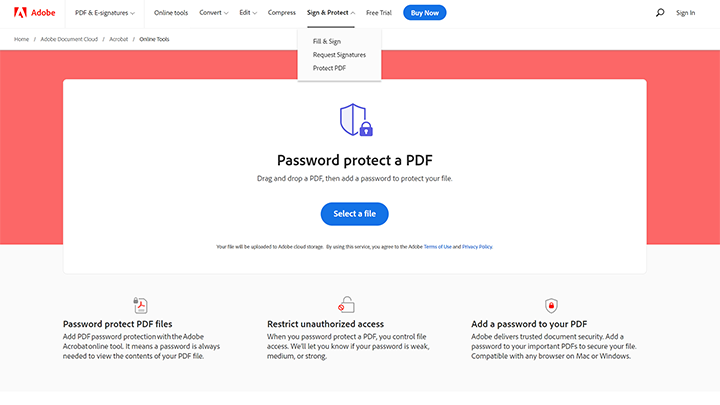The image size is (720, 405).
Task: Click the PDF file lock icon
Action: point(141,305)
